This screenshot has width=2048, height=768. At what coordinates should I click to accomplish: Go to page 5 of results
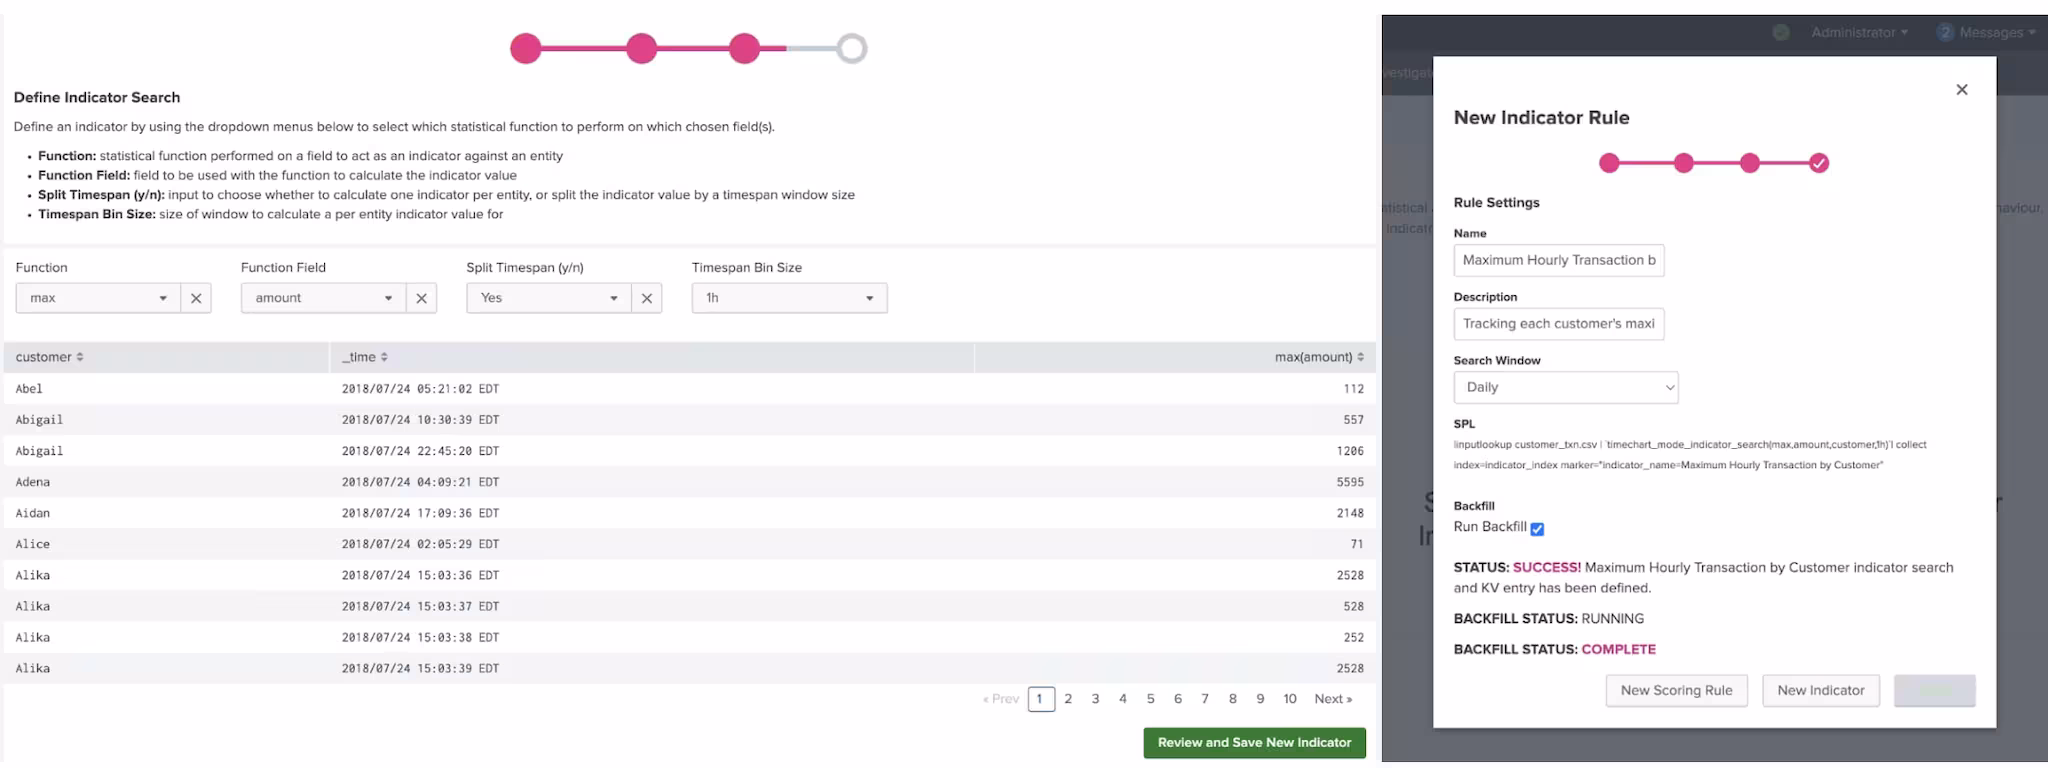pyautogui.click(x=1150, y=699)
